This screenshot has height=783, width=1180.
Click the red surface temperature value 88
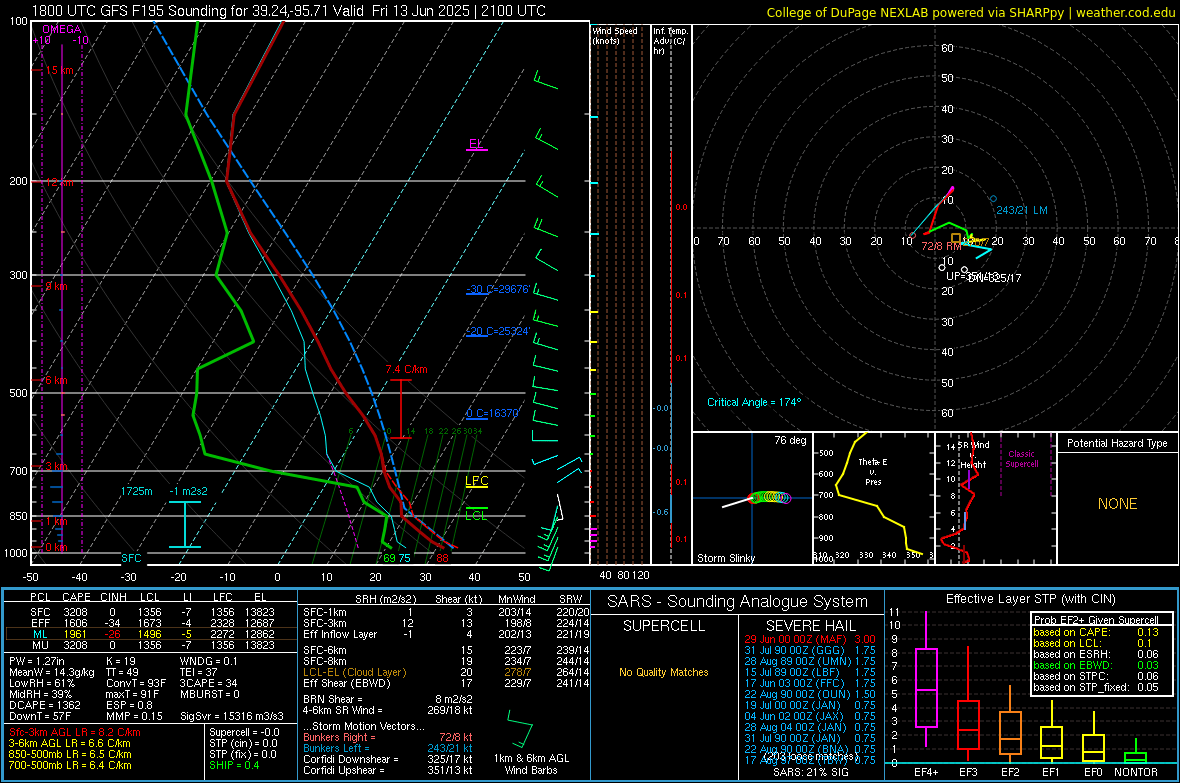pos(442,558)
